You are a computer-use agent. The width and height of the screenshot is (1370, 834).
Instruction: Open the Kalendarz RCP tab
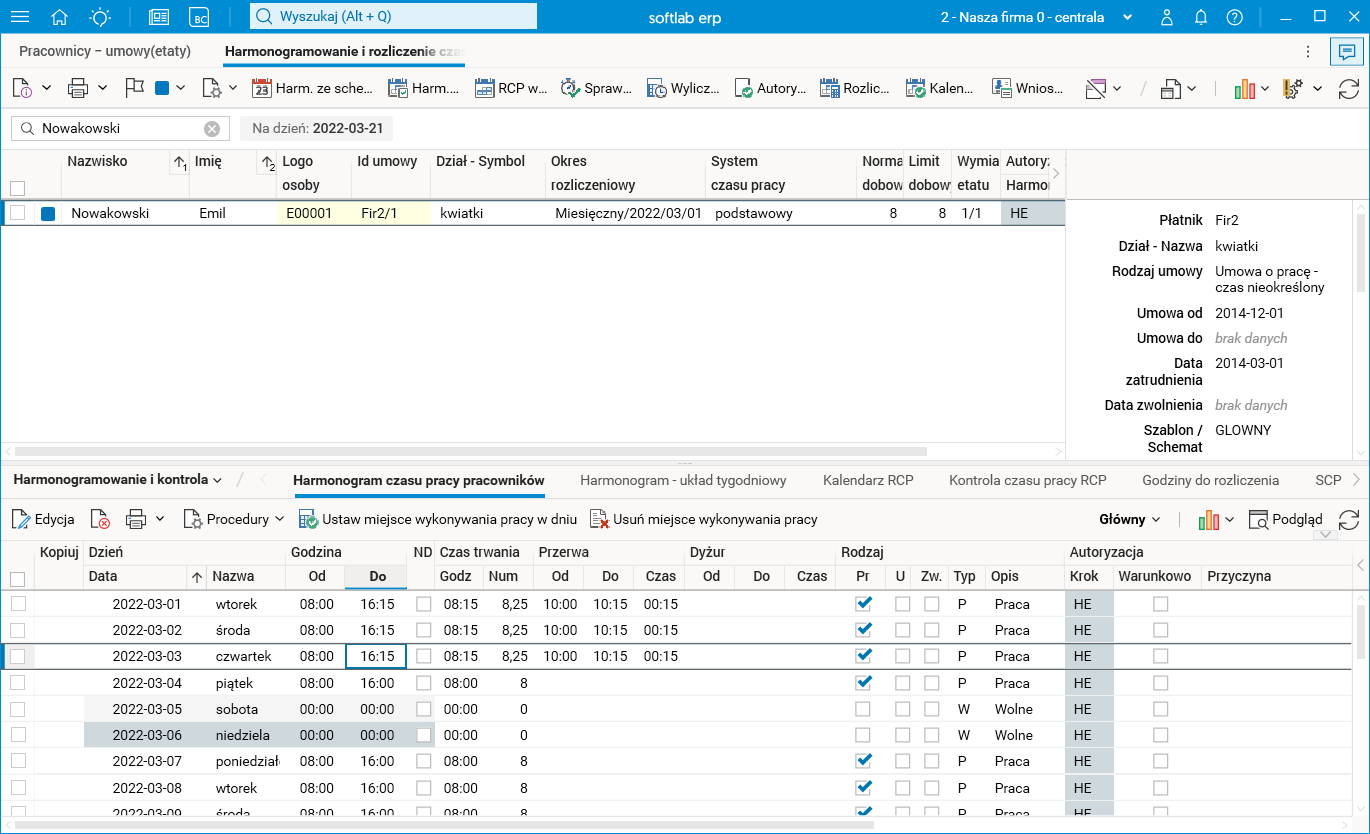868,480
